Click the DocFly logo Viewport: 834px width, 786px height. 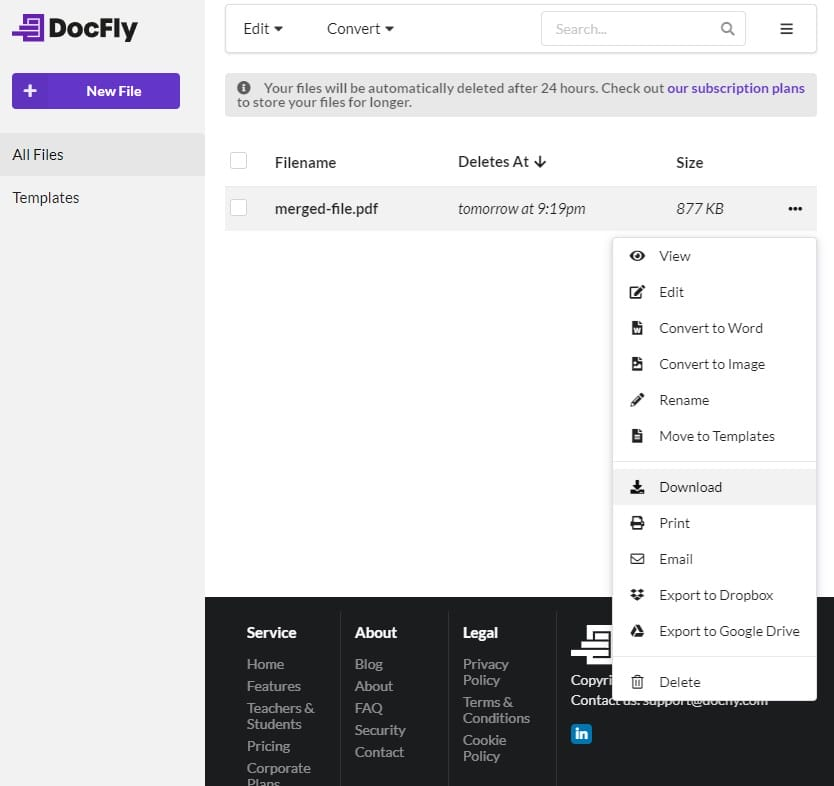coord(75,28)
